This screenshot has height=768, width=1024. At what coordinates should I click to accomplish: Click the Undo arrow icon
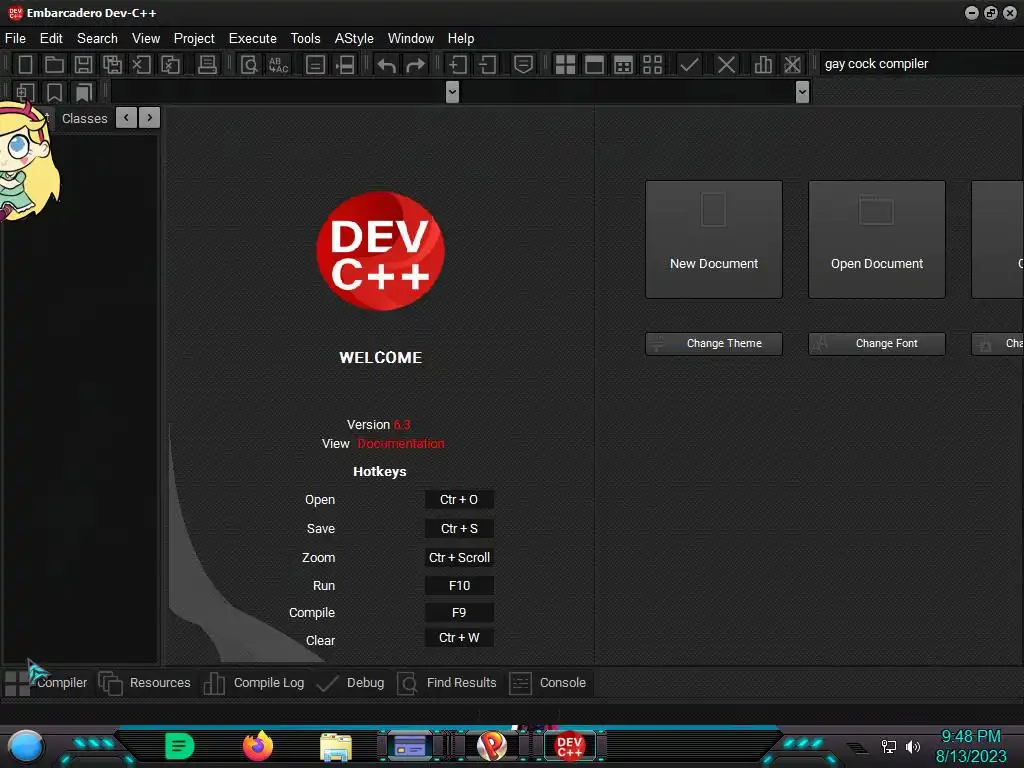pyautogui.click(x=387, y=65)
